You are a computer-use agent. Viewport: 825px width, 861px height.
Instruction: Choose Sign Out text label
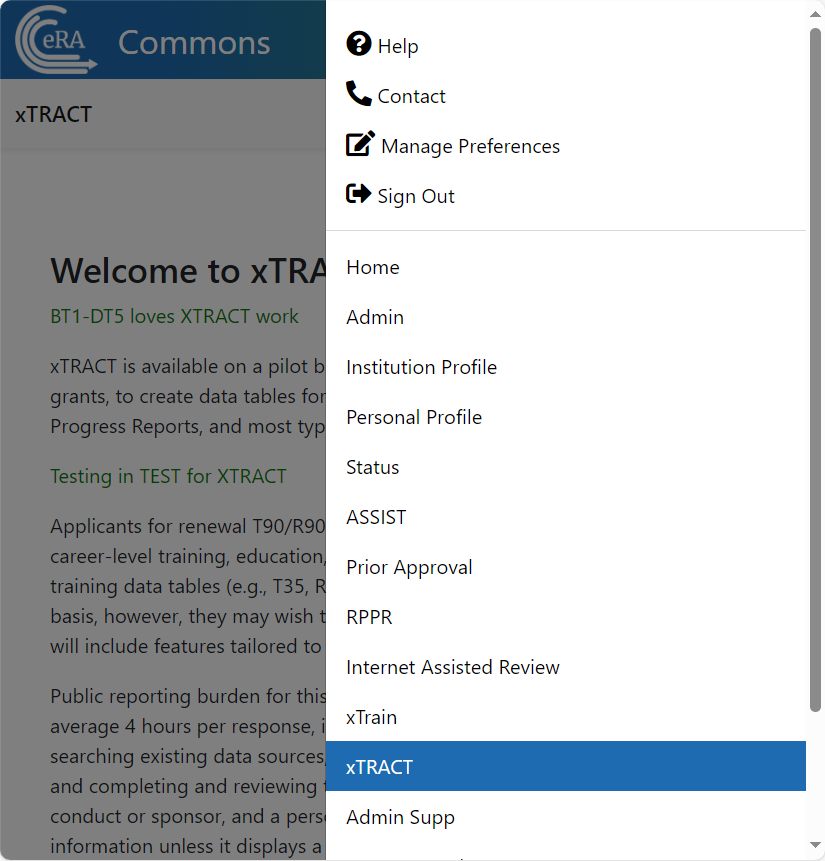tap(416, 196)
